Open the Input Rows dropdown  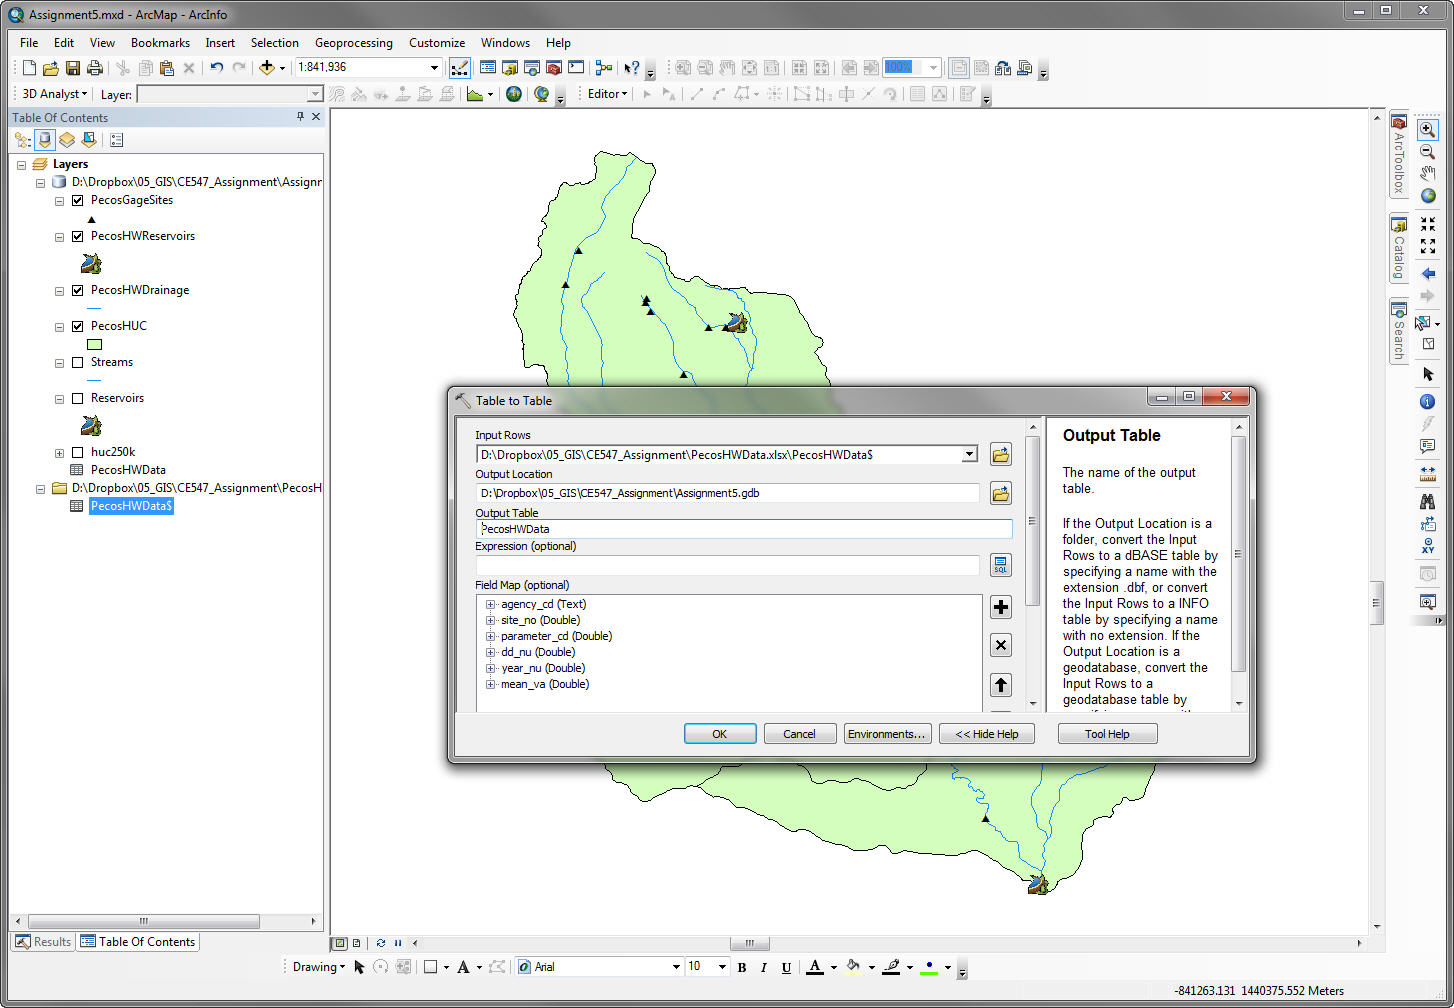click(968, 455)
